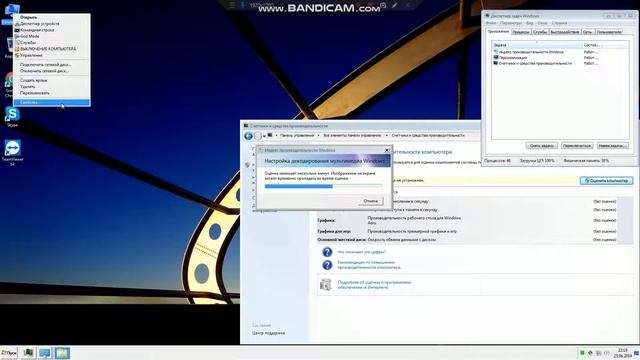Image resolution: width=640 pixels, height=360 pixels.
Task: Switch to 'Быстродействие' tab in Task Manager
Action: (565, 32)
